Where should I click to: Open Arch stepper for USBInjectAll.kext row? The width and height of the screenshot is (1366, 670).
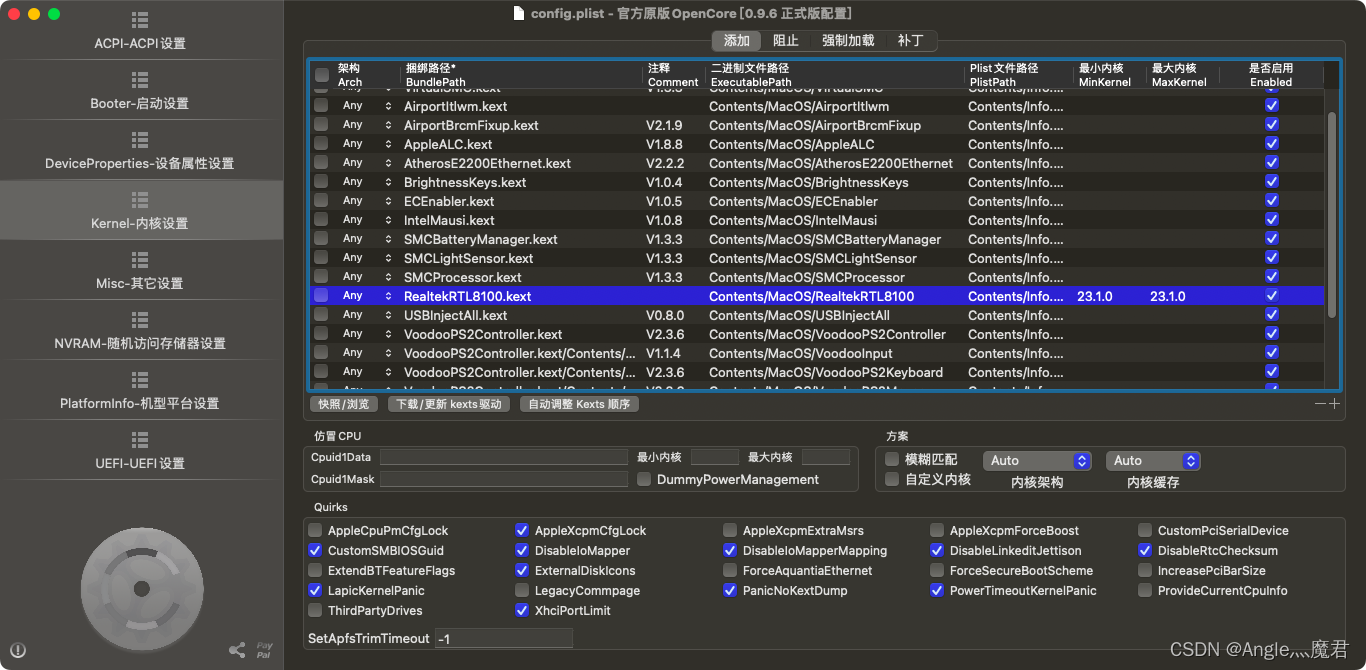point(389,315)
